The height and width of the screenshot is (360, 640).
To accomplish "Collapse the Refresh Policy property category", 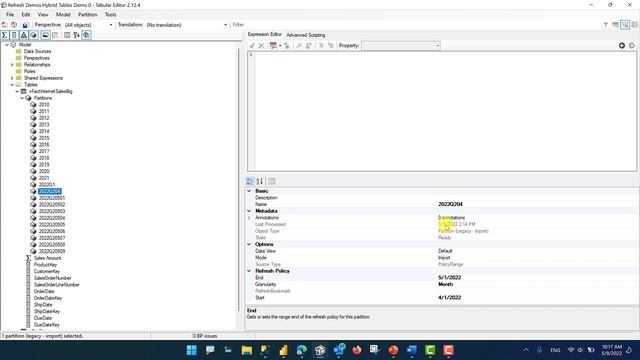I will point(249,271).
